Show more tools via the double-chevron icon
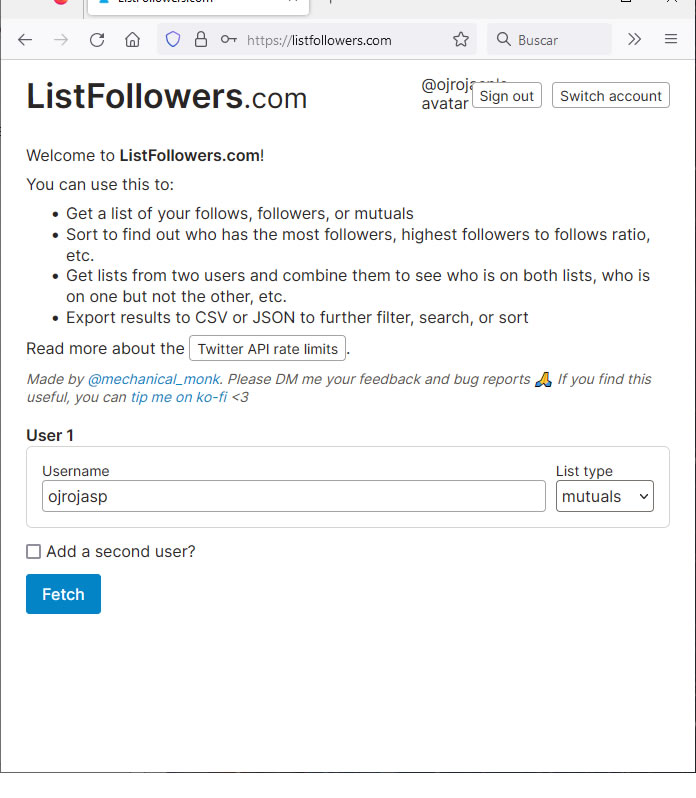Screen dimensions: 696x798 pos(634,39)
